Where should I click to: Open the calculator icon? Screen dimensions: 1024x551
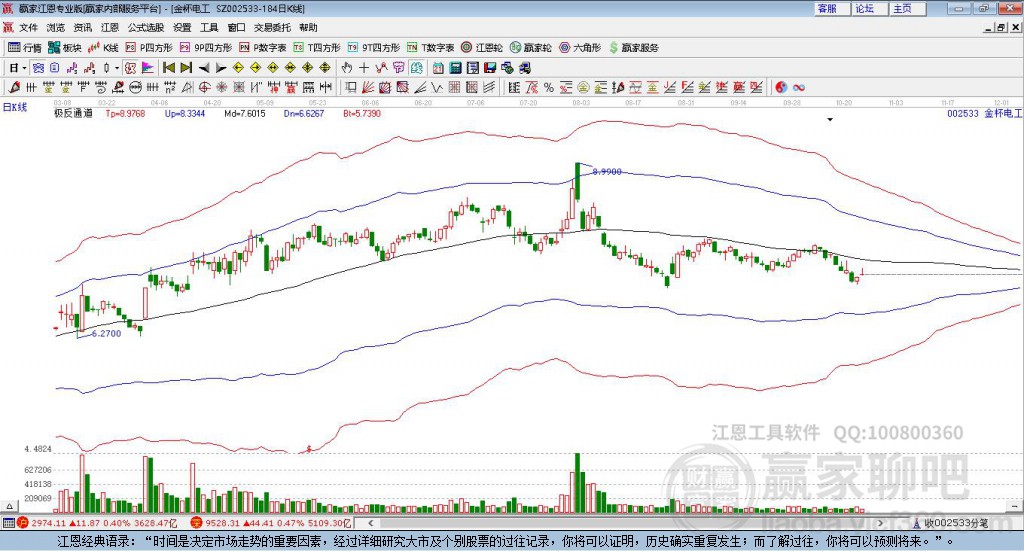click(455, 68)
